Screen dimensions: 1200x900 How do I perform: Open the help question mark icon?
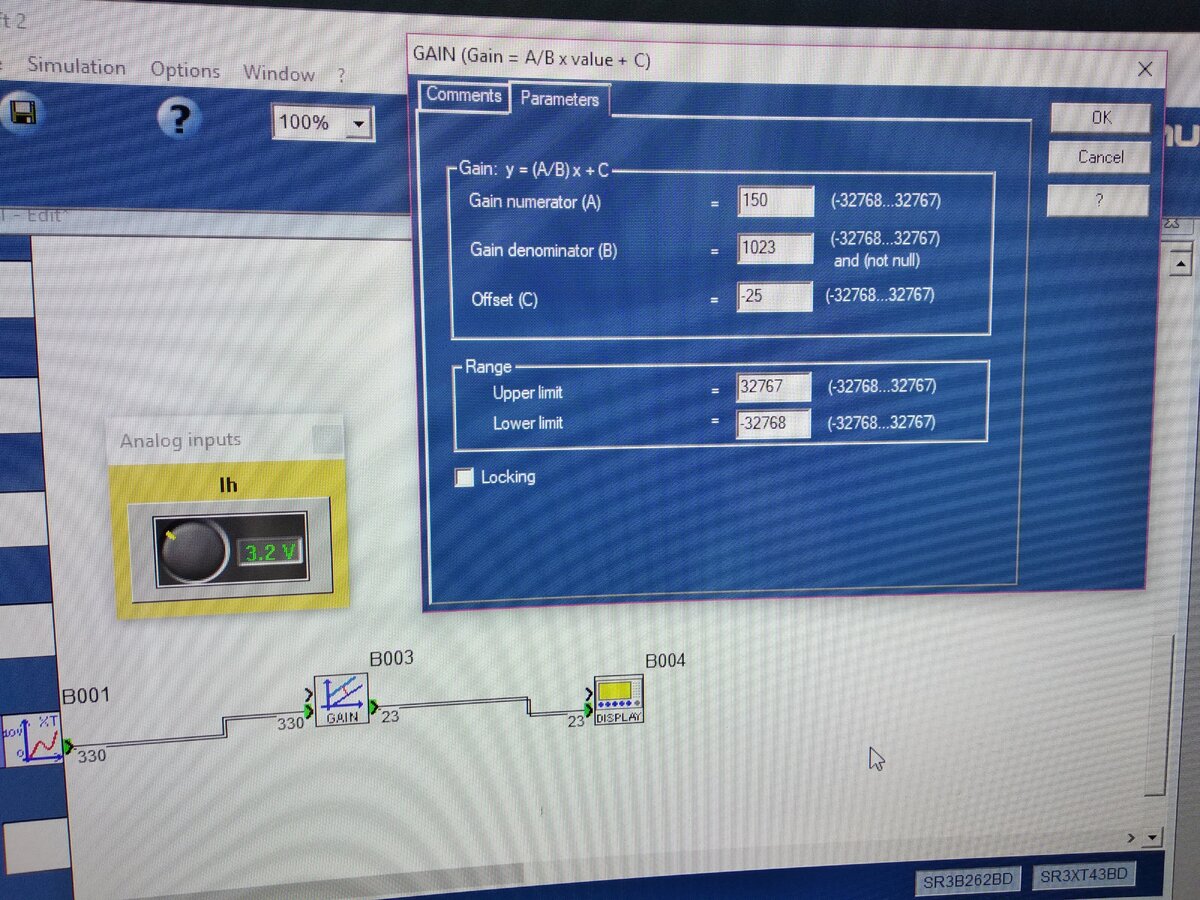pyautogui.click(x=180, y=118)
